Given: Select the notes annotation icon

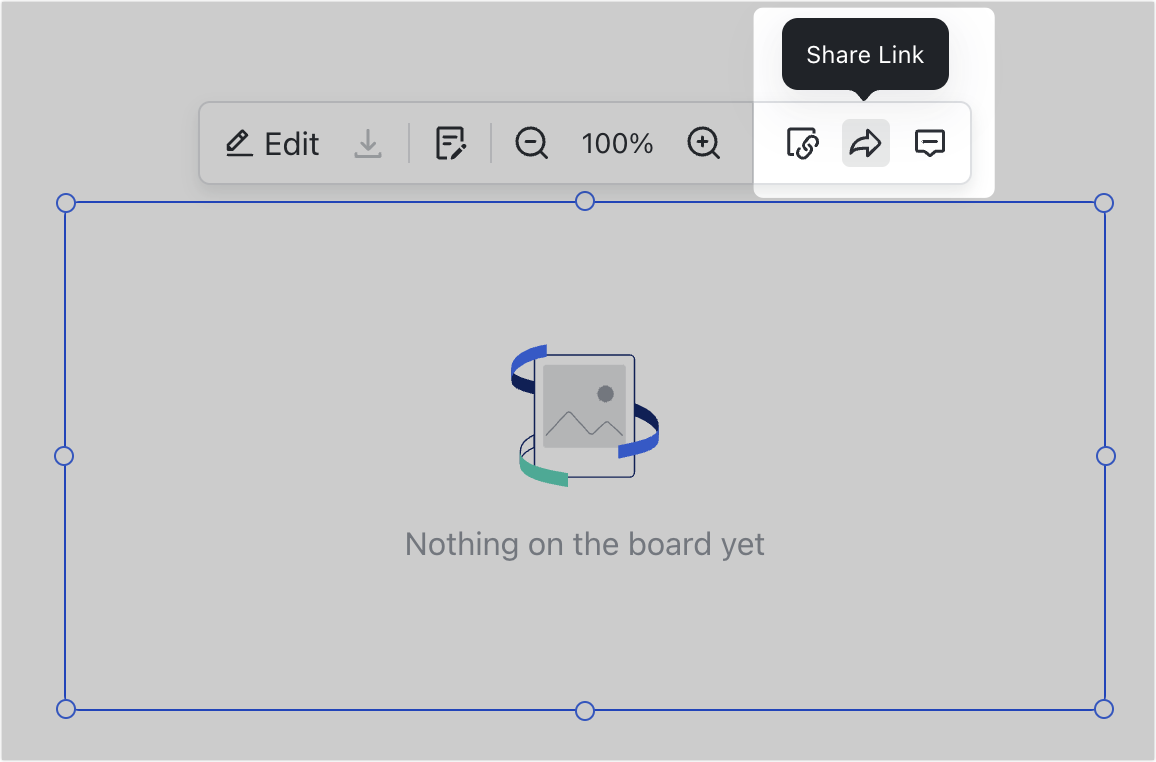Looking at the screenshot, I should (450, 143).
